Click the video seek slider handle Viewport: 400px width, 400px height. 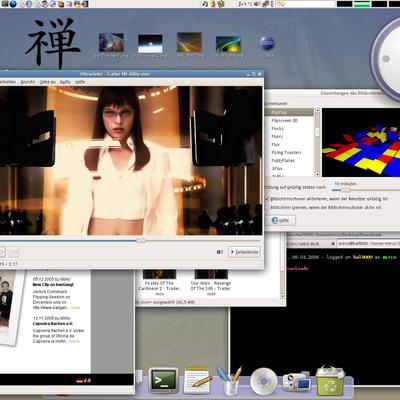pos(141,240)
